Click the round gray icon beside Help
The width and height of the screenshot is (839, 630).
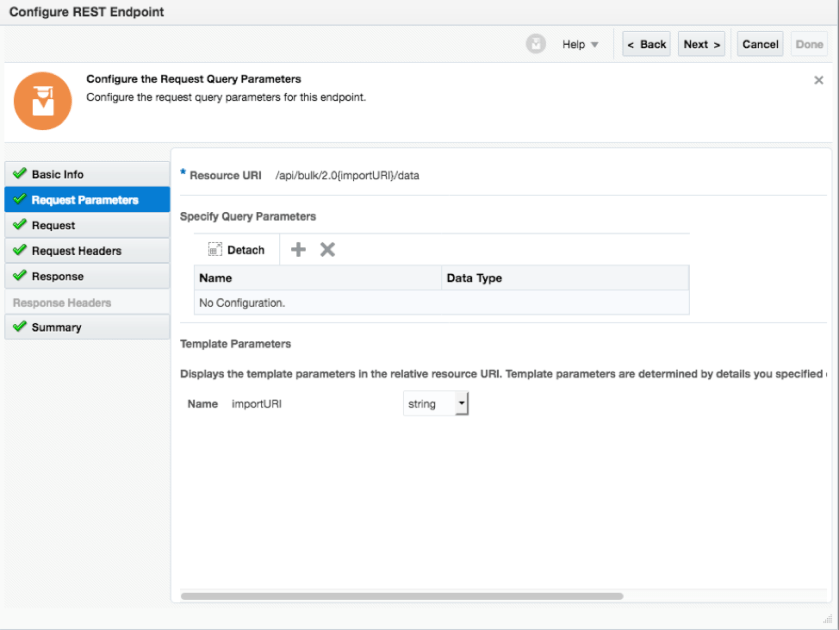click(x=536, y=44)
